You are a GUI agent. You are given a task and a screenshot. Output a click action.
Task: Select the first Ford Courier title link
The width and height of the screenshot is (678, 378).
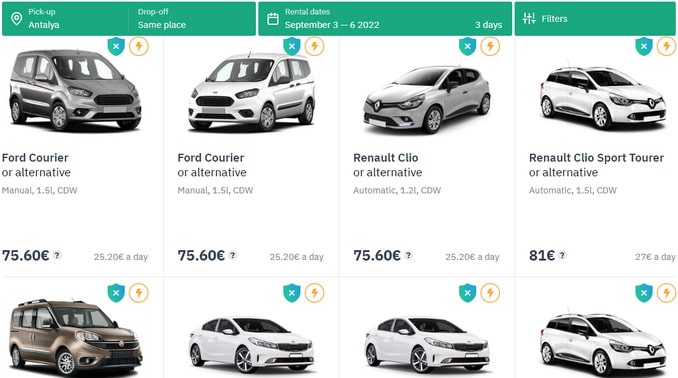pos(35,158)
